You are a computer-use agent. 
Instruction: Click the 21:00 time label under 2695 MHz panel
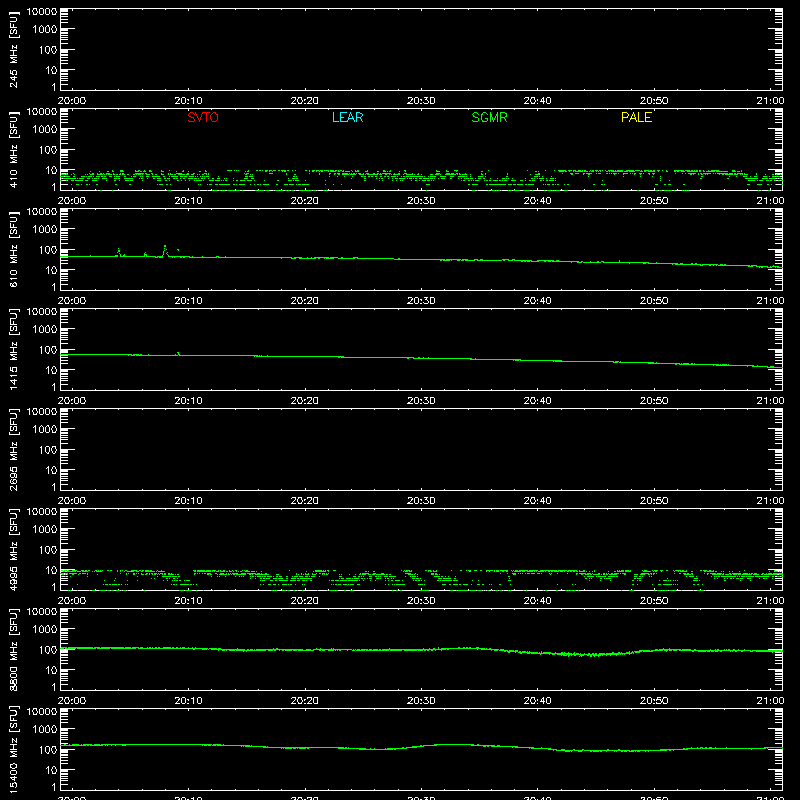coord(770,501)
